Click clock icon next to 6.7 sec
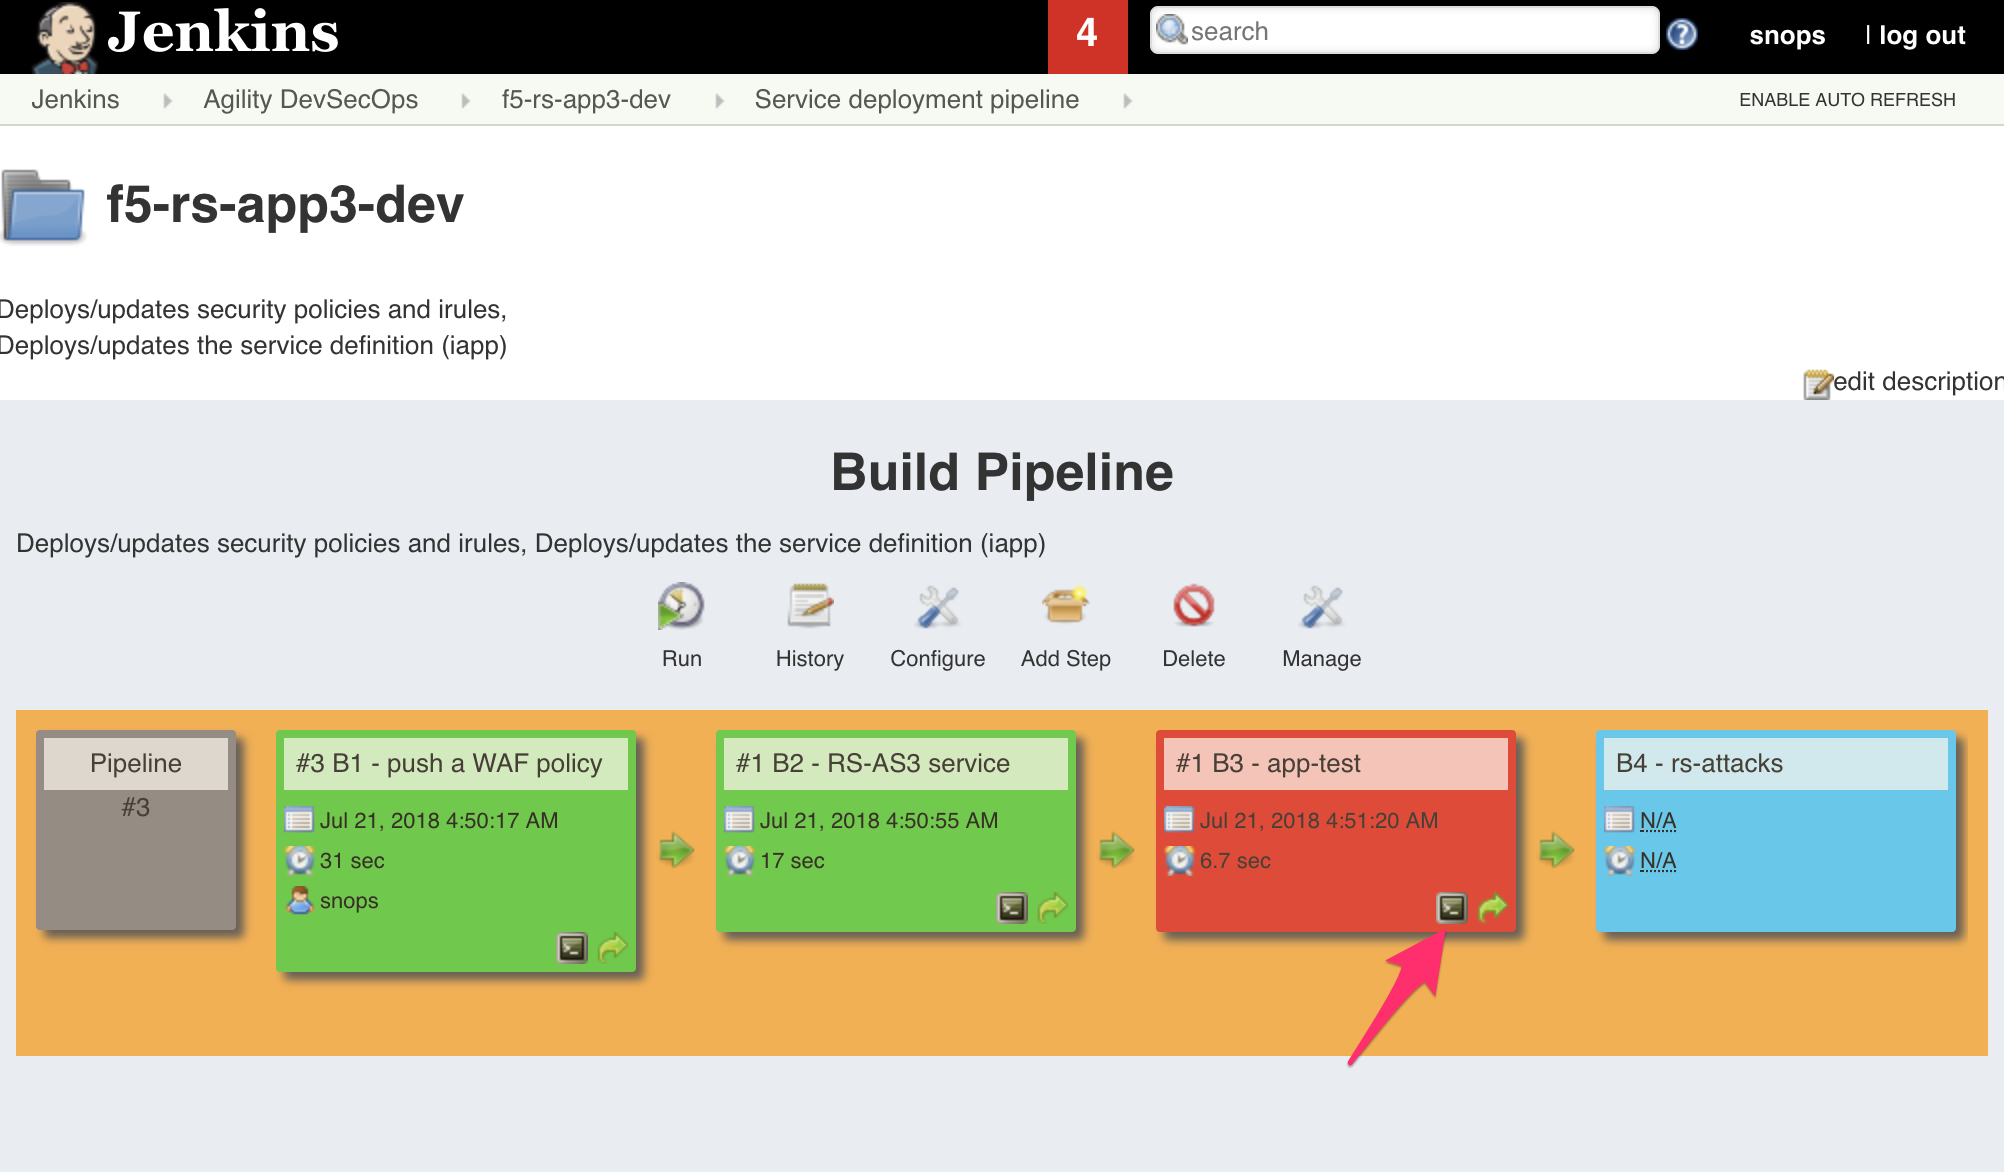Viewport: 2004px width, 1172px height. coord(1179,860)
